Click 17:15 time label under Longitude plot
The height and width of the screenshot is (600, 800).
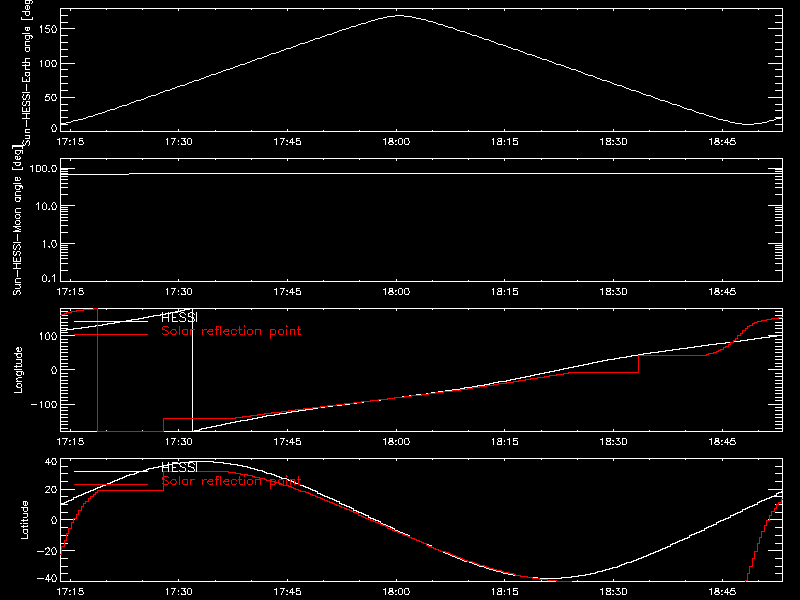tap(70, 442)
